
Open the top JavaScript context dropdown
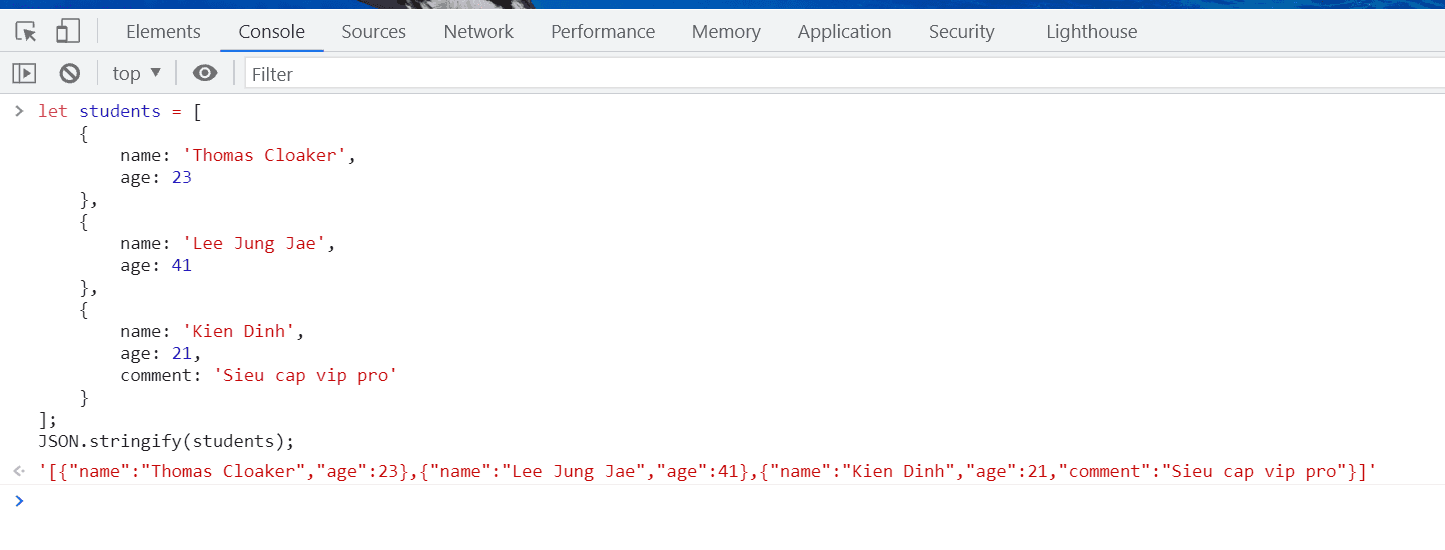(136, 73)
